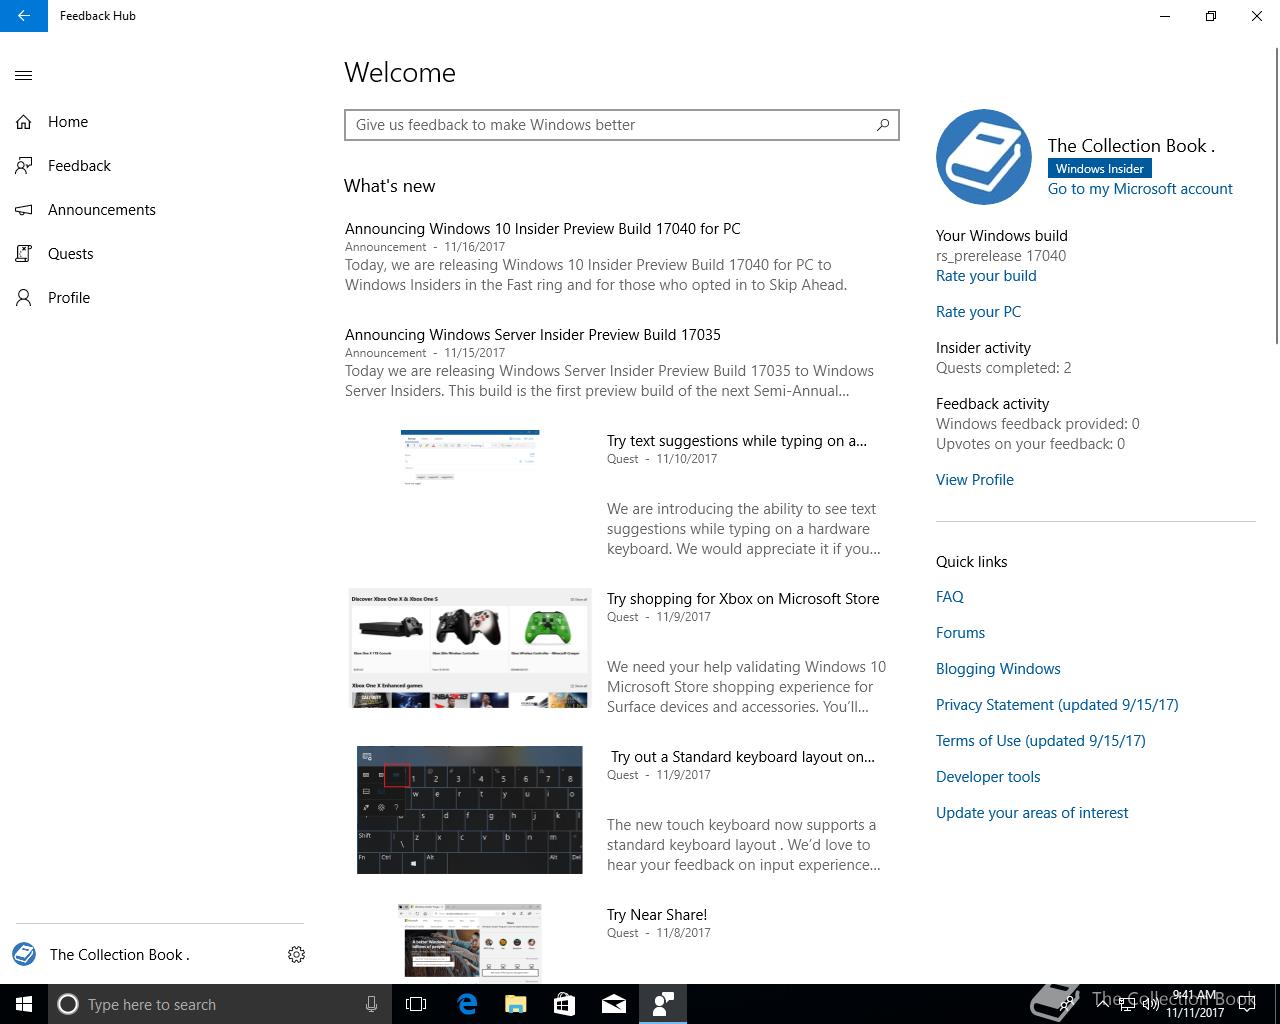Viewport: 1280px width, 1024px height.
Task: Click Feedback Hub taskbar icon
Action: click(663, 1004)
